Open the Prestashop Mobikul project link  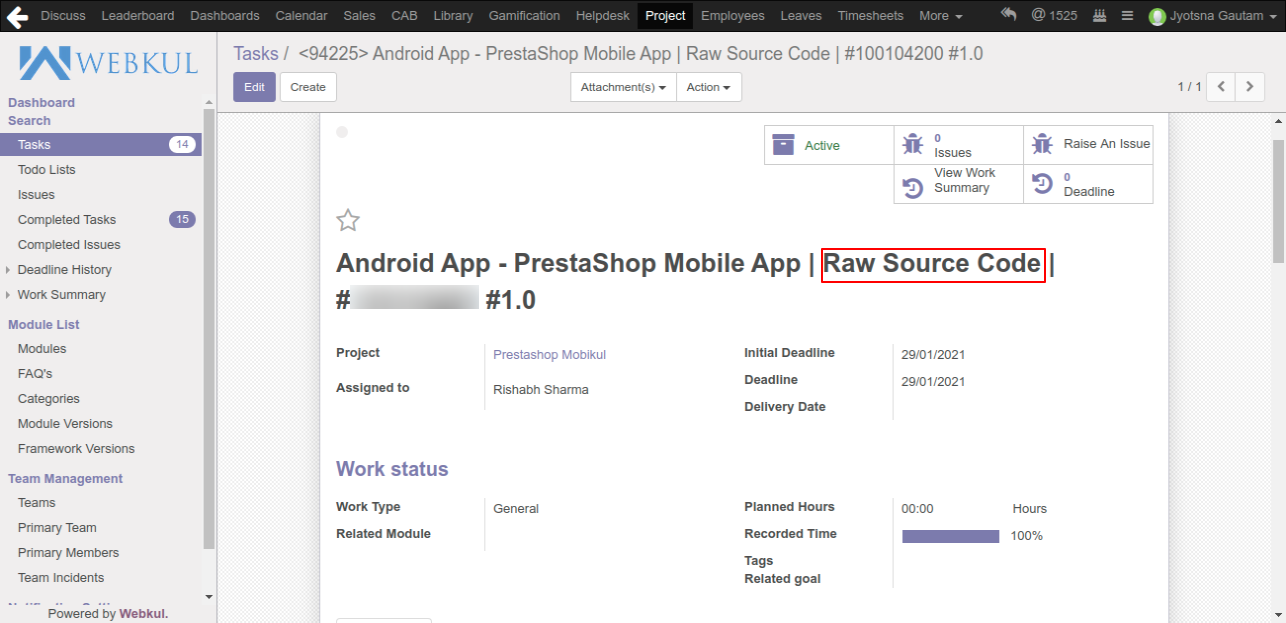pos(549,354)
